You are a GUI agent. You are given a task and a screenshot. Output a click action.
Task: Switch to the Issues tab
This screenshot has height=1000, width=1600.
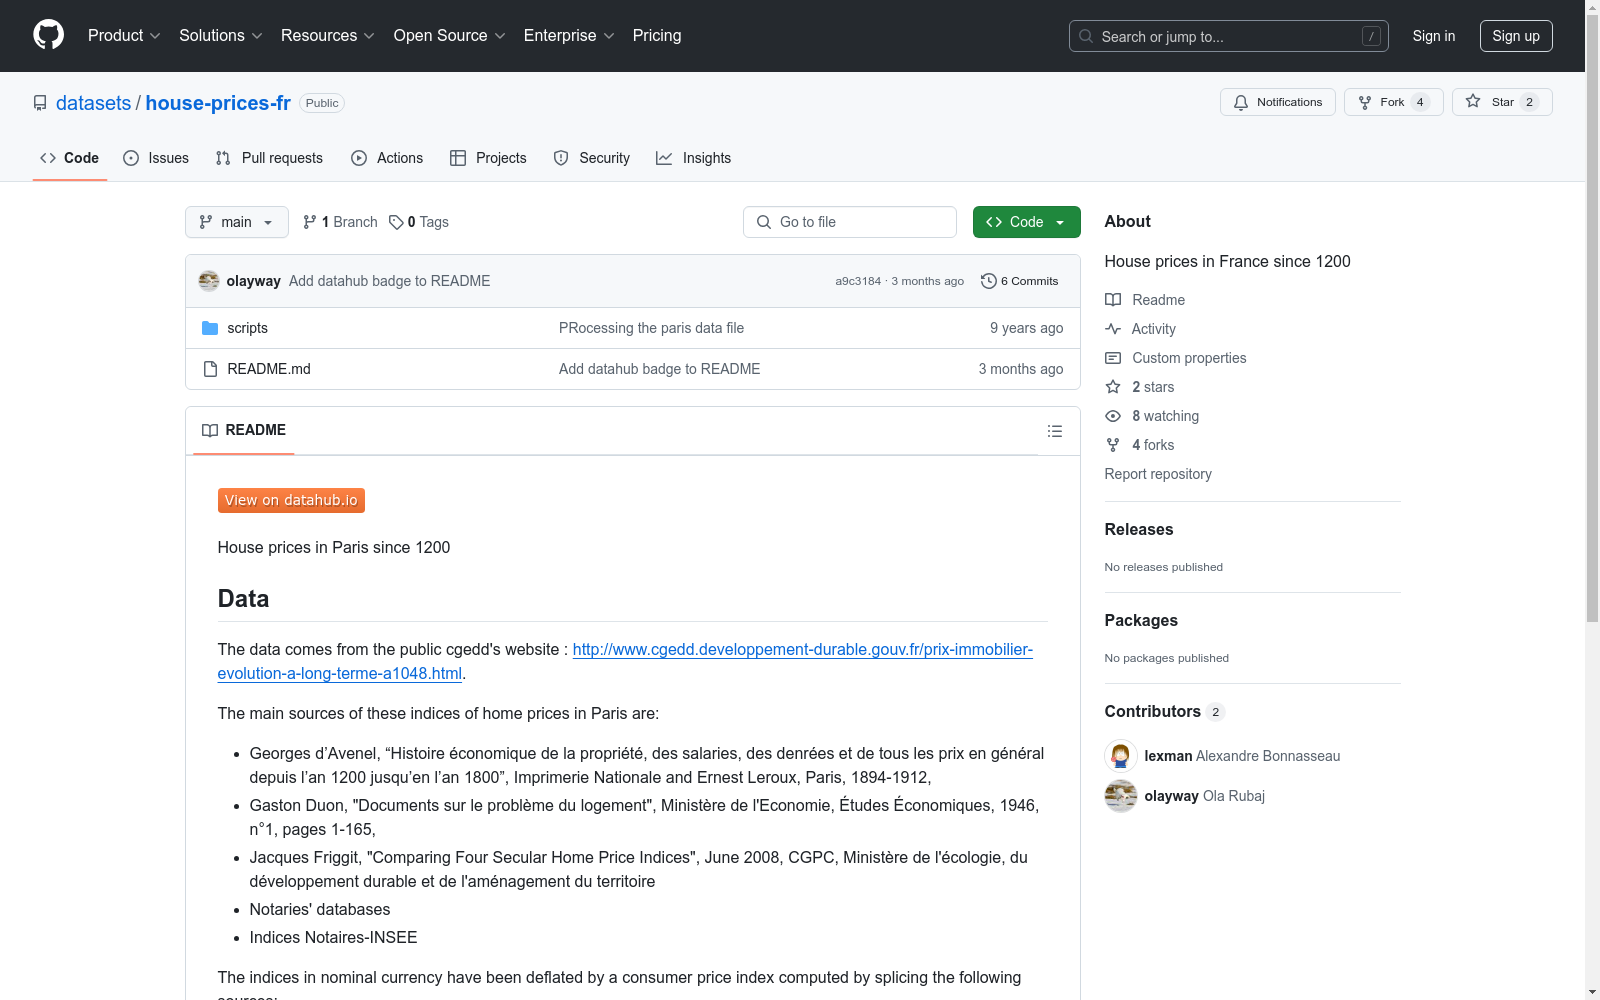(156, 158)
